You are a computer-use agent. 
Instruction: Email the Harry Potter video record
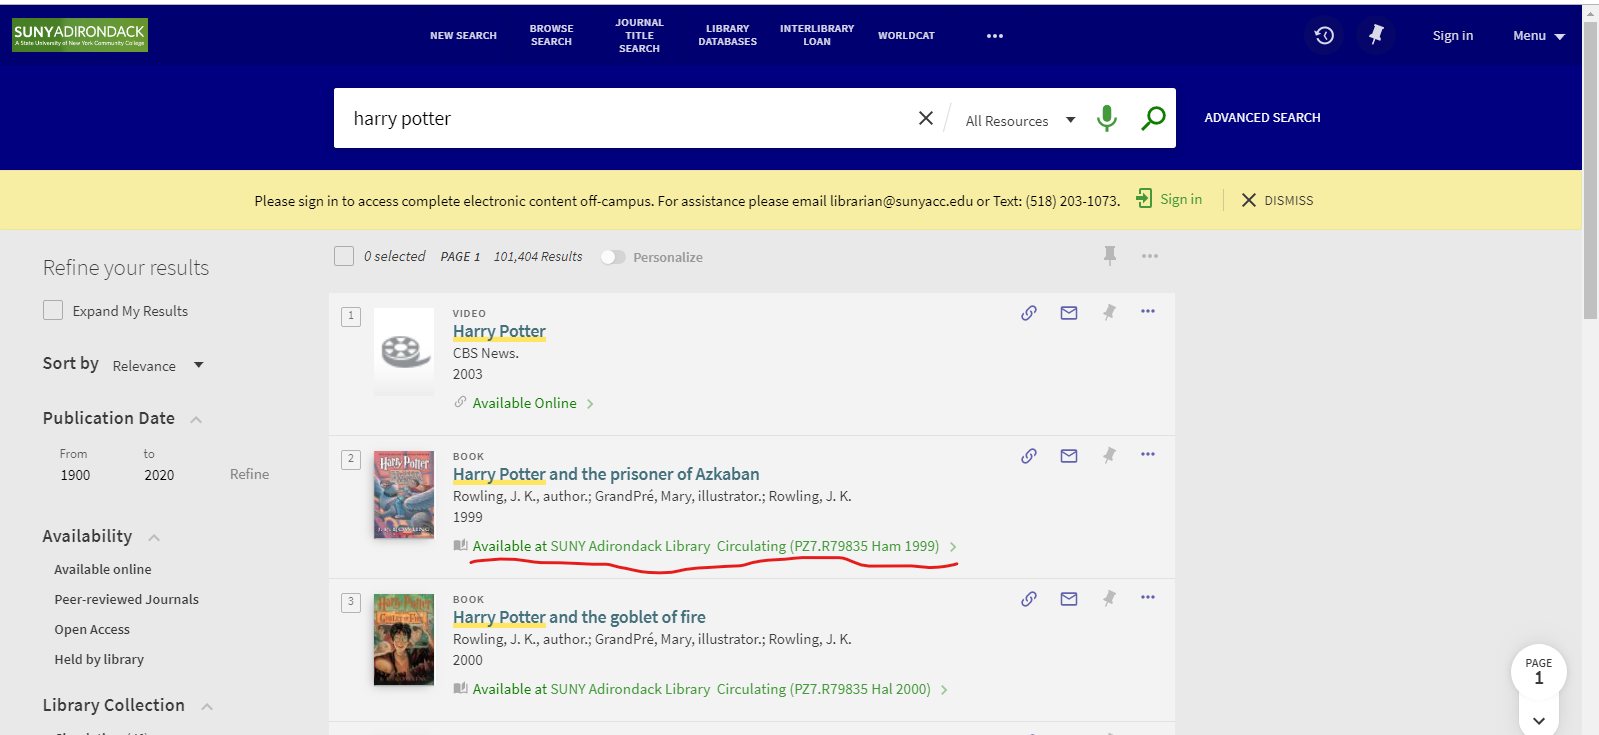coord(1069,313)
